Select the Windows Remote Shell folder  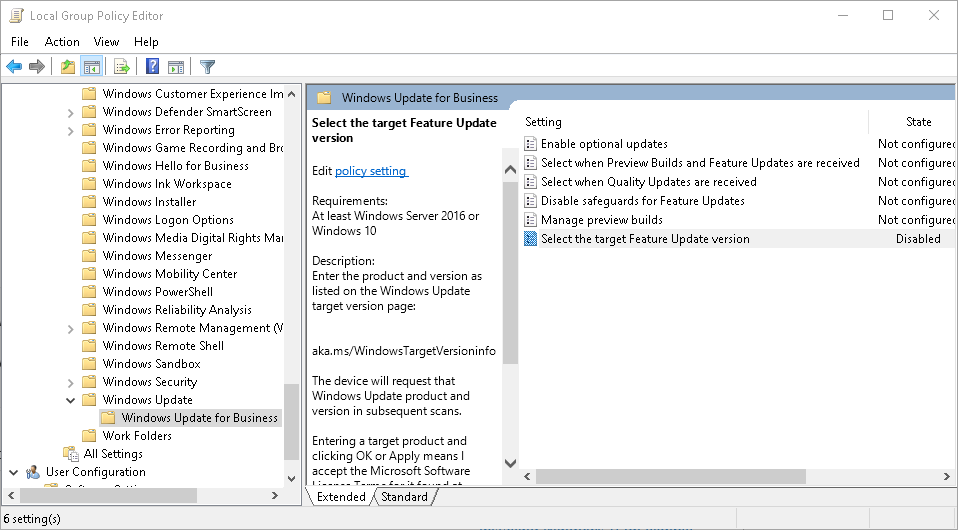(x=163, y=345)
